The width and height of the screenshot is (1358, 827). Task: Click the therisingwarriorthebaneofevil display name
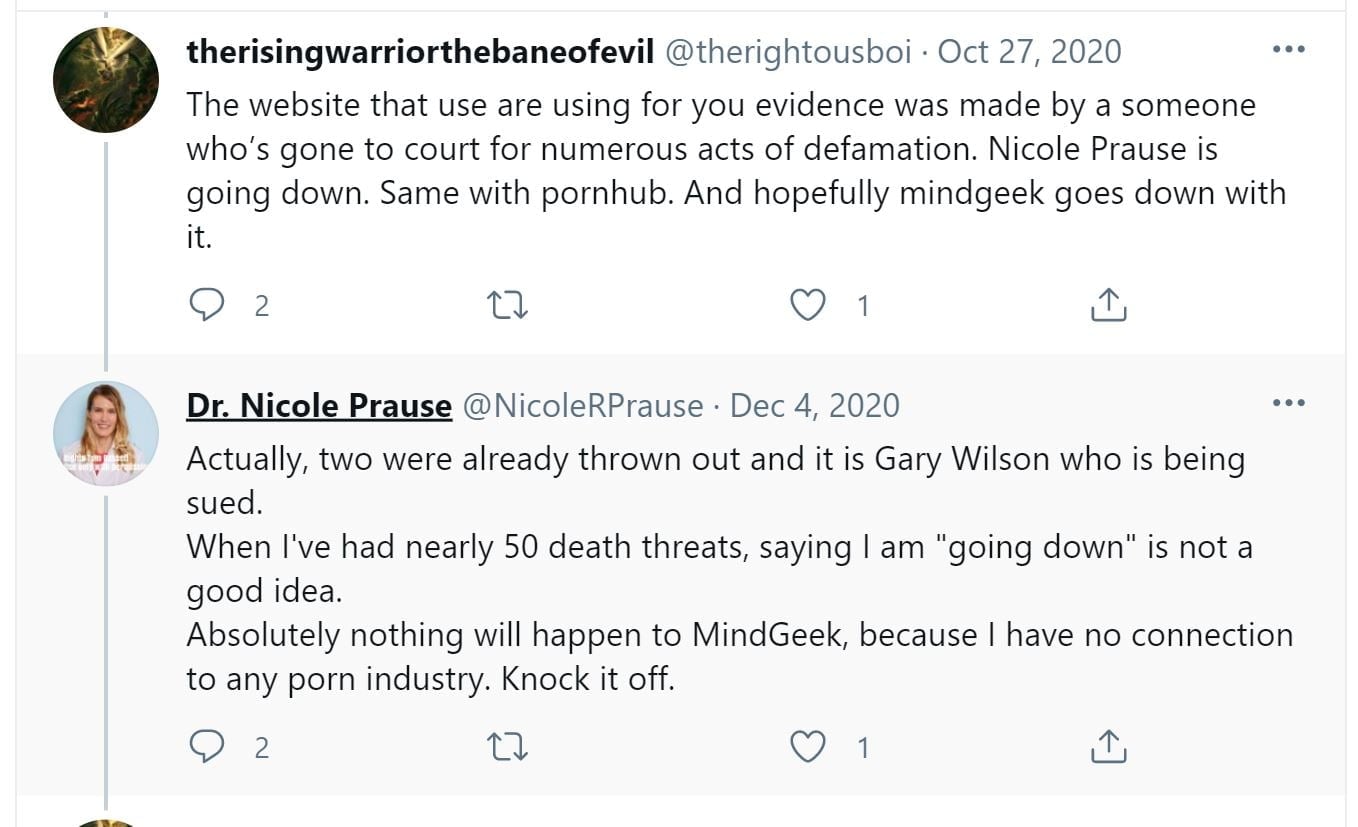click(419, 52)
